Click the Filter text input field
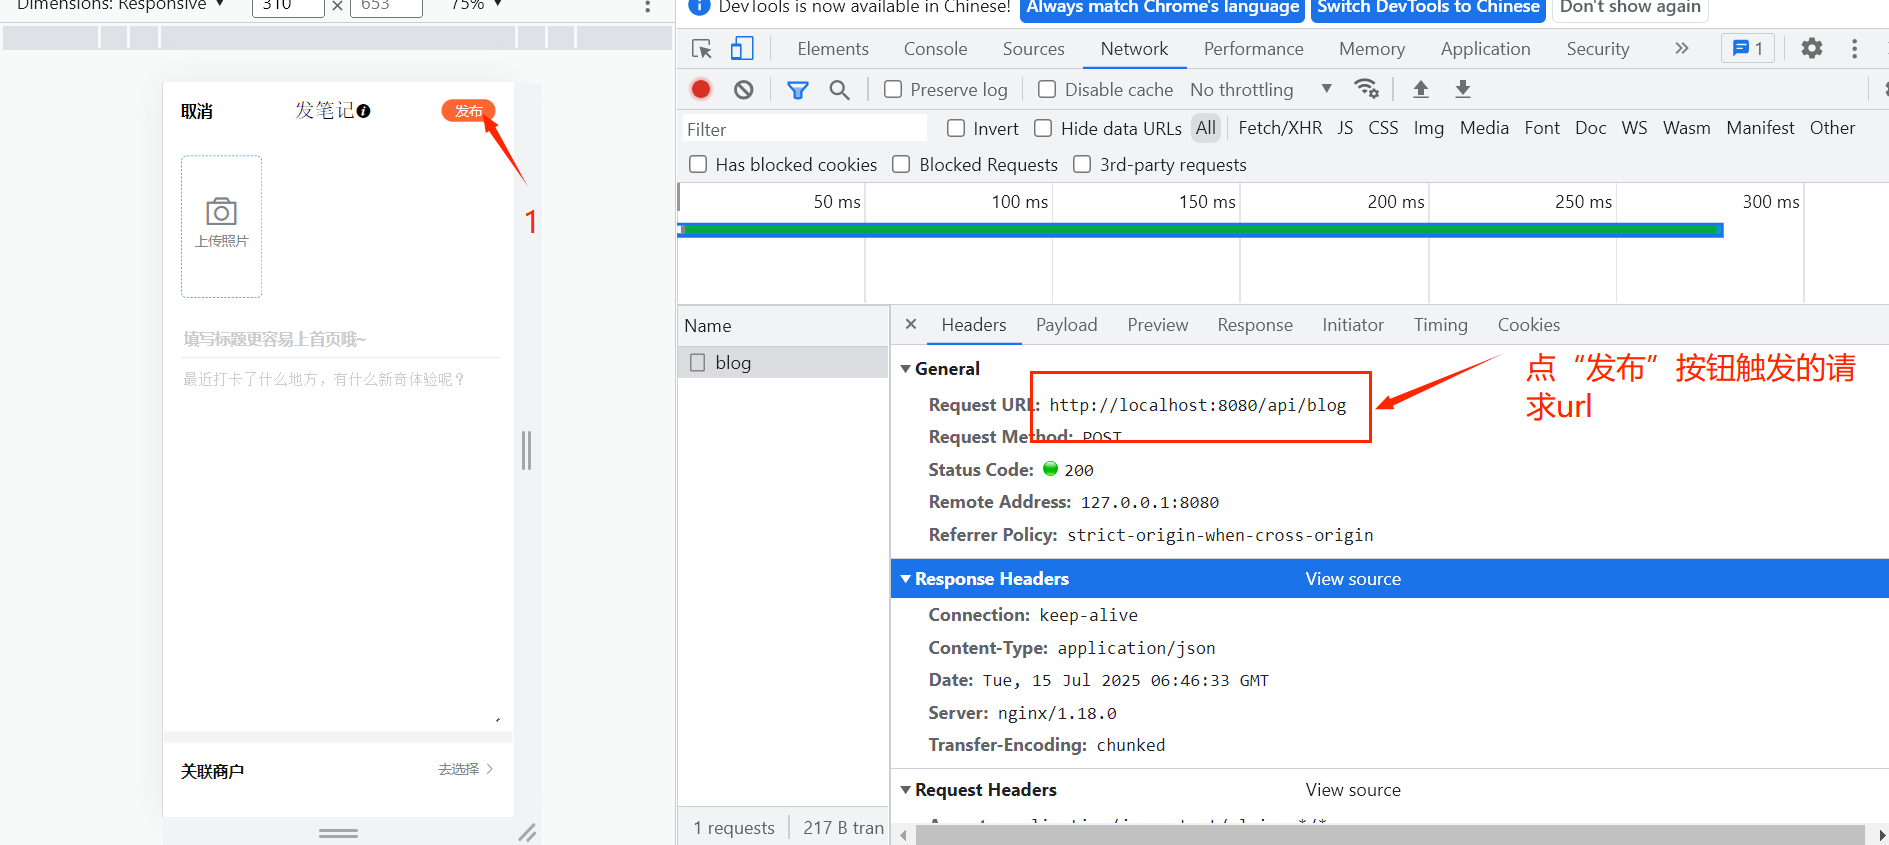 coord(804,129)
